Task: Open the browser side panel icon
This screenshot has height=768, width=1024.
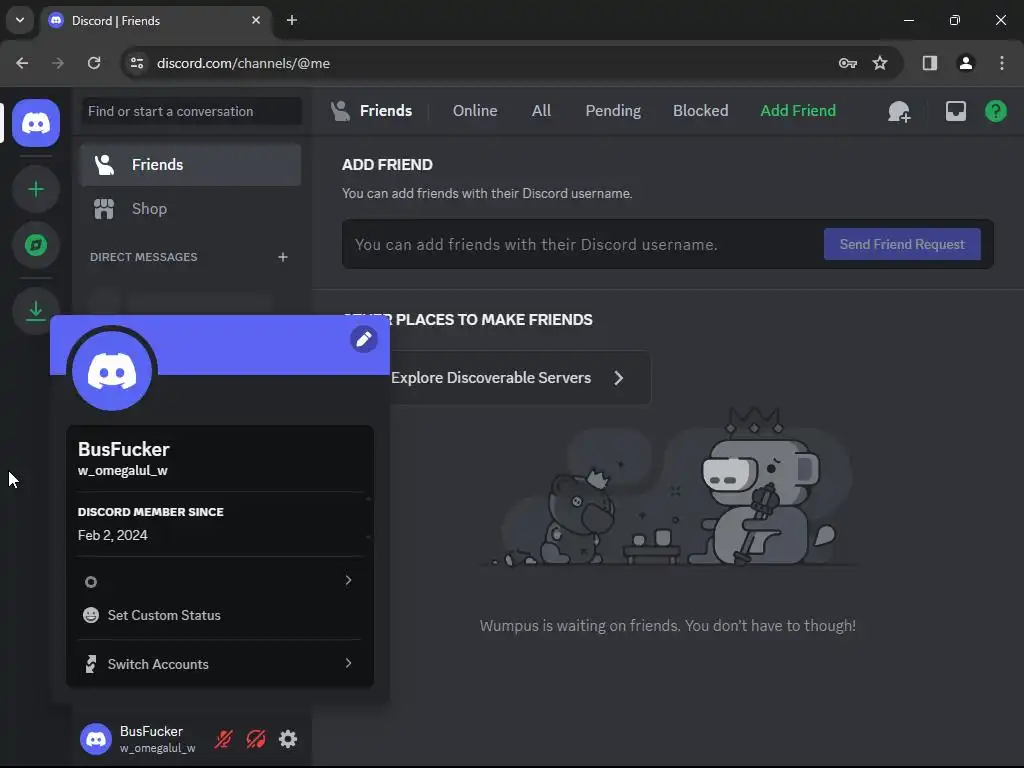Action: [x=929, y=63]
